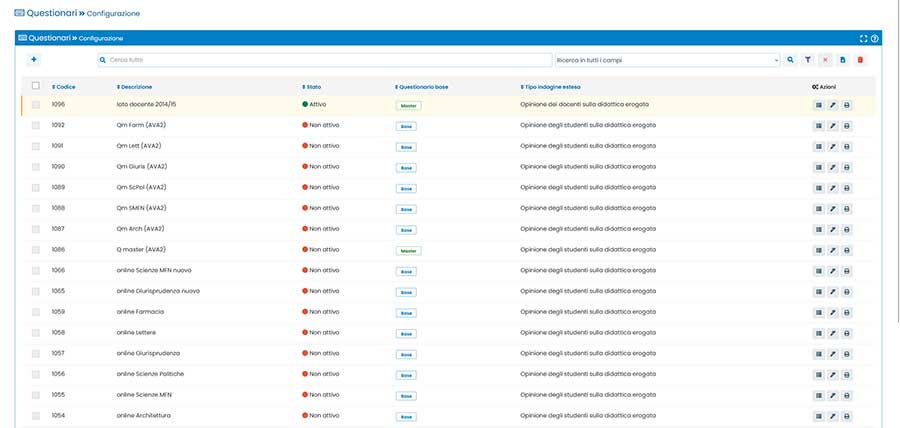Click the blue document export icon
This screenshot has height=428, width=900.
coord(842,60)
